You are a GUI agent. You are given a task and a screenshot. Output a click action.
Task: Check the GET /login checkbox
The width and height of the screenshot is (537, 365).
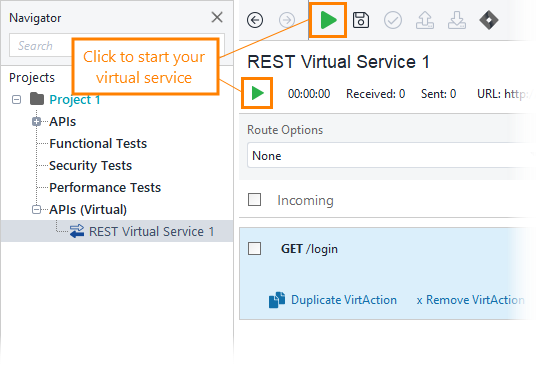click(254, 249)
